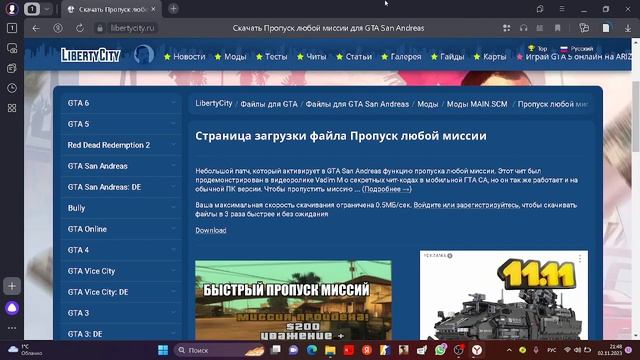Open the tab groups dropdown arrow

coord(47,9)
